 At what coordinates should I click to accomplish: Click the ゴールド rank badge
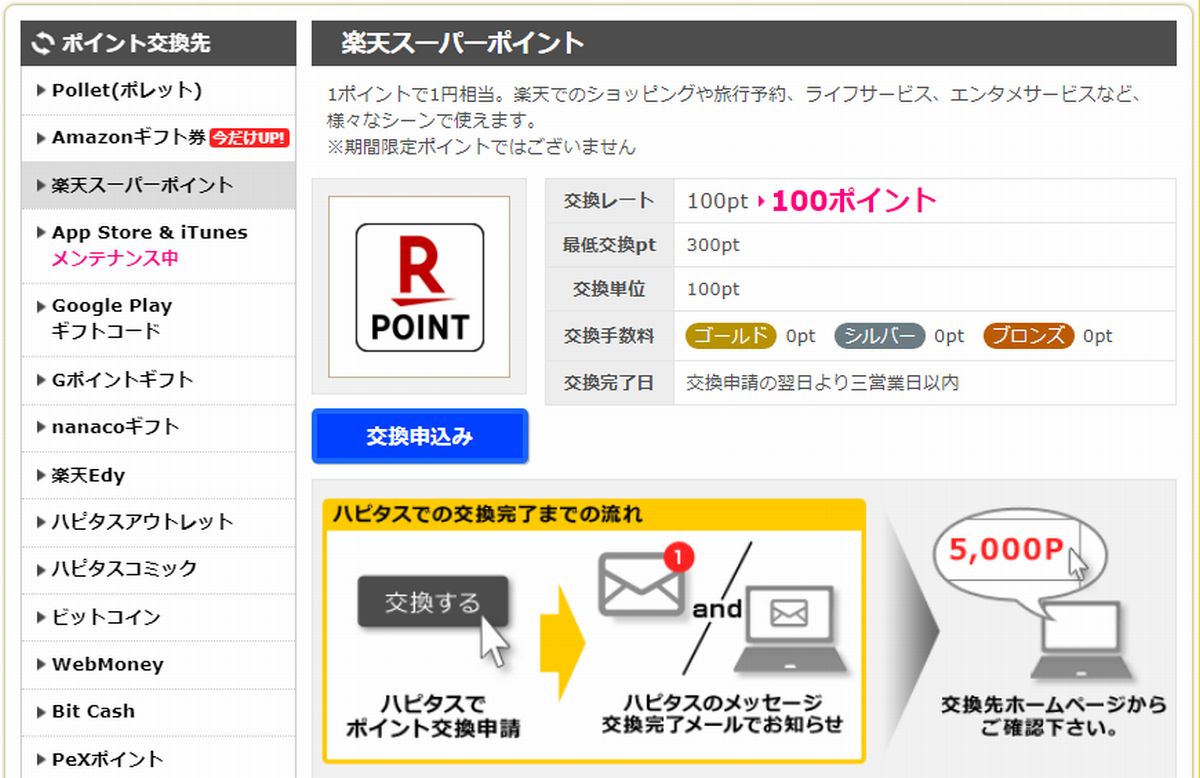(x=732, y=336)
